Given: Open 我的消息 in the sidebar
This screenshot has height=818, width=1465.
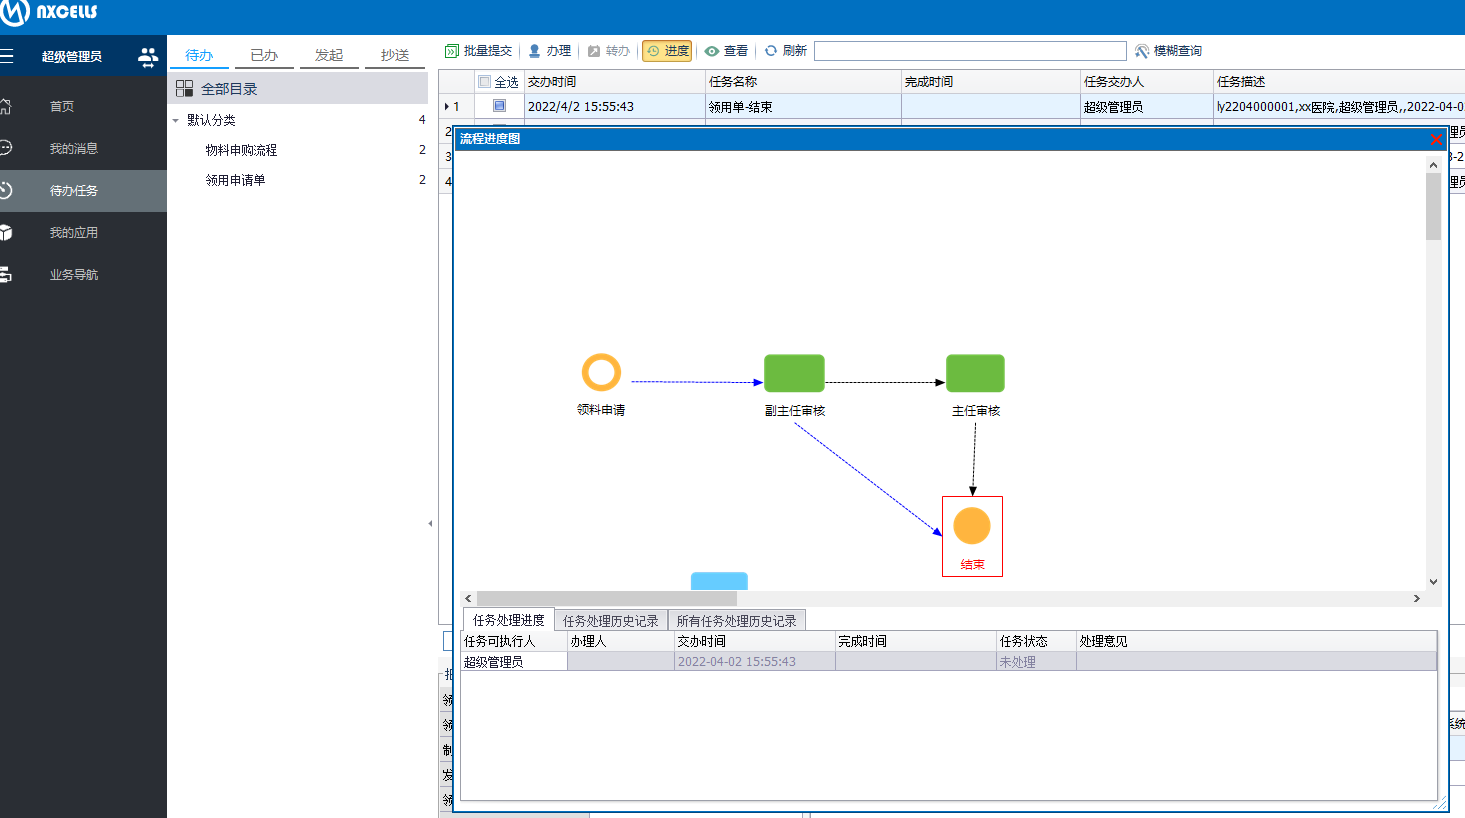Looking at the screenshot, I should [x=73, y=148].
